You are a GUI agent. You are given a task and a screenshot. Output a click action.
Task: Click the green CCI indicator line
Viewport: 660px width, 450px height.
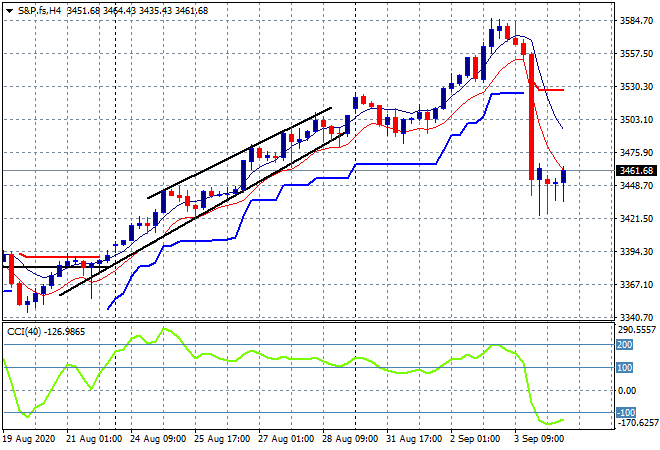[283, 359]
